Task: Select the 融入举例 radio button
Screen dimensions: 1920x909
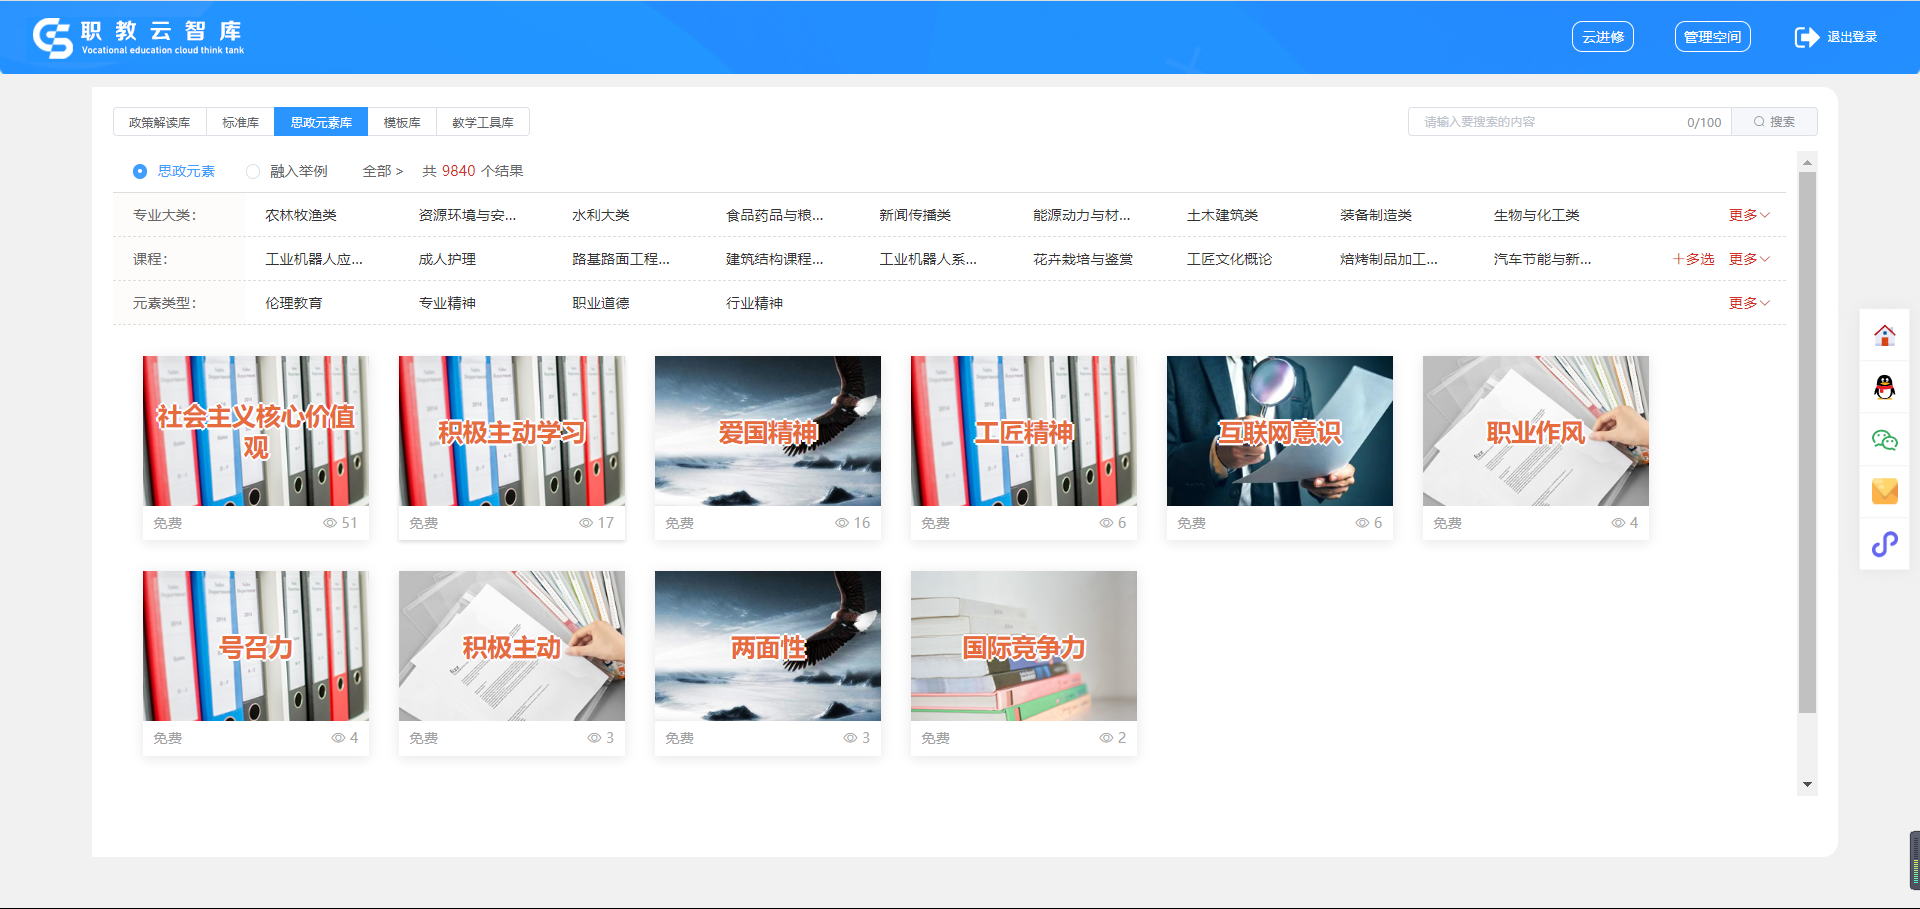Action: [253, 172]
